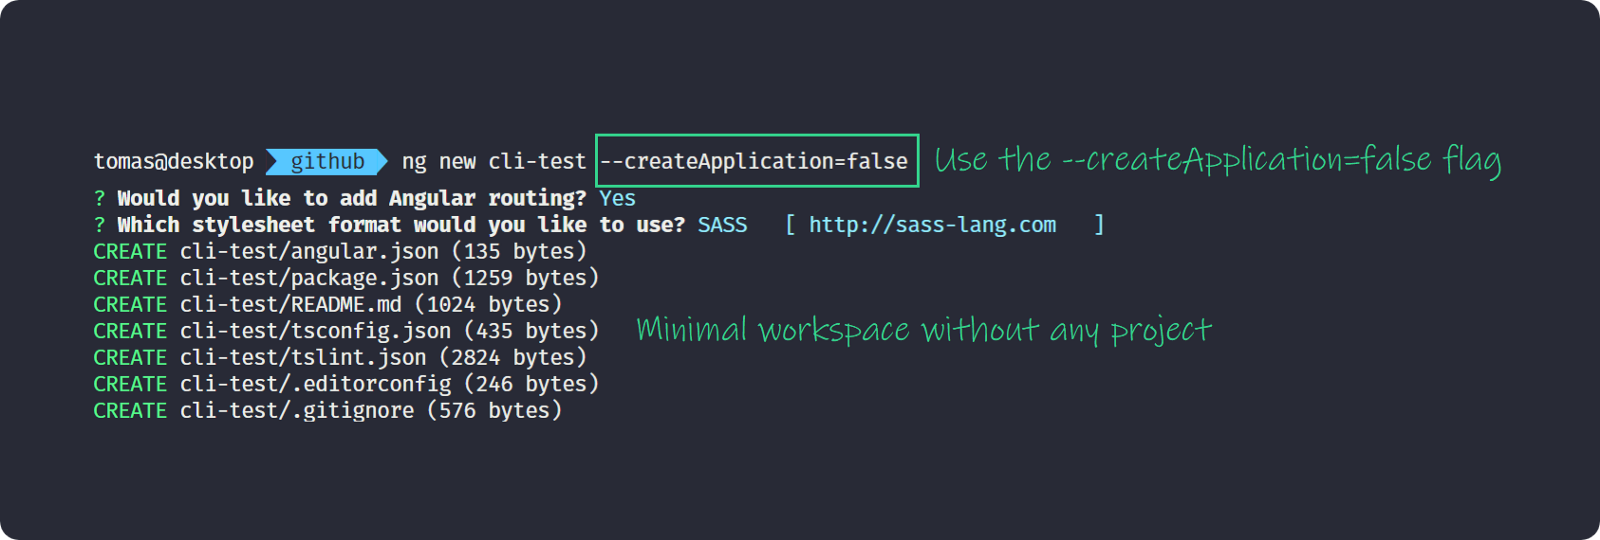Click the question mark before Angular routing prompt

[99, 198]
